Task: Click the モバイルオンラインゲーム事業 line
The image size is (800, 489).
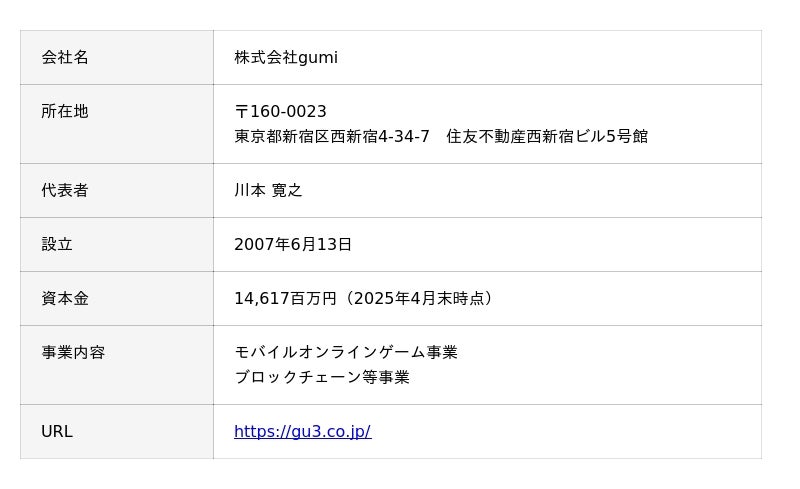Action: (345, 352)
